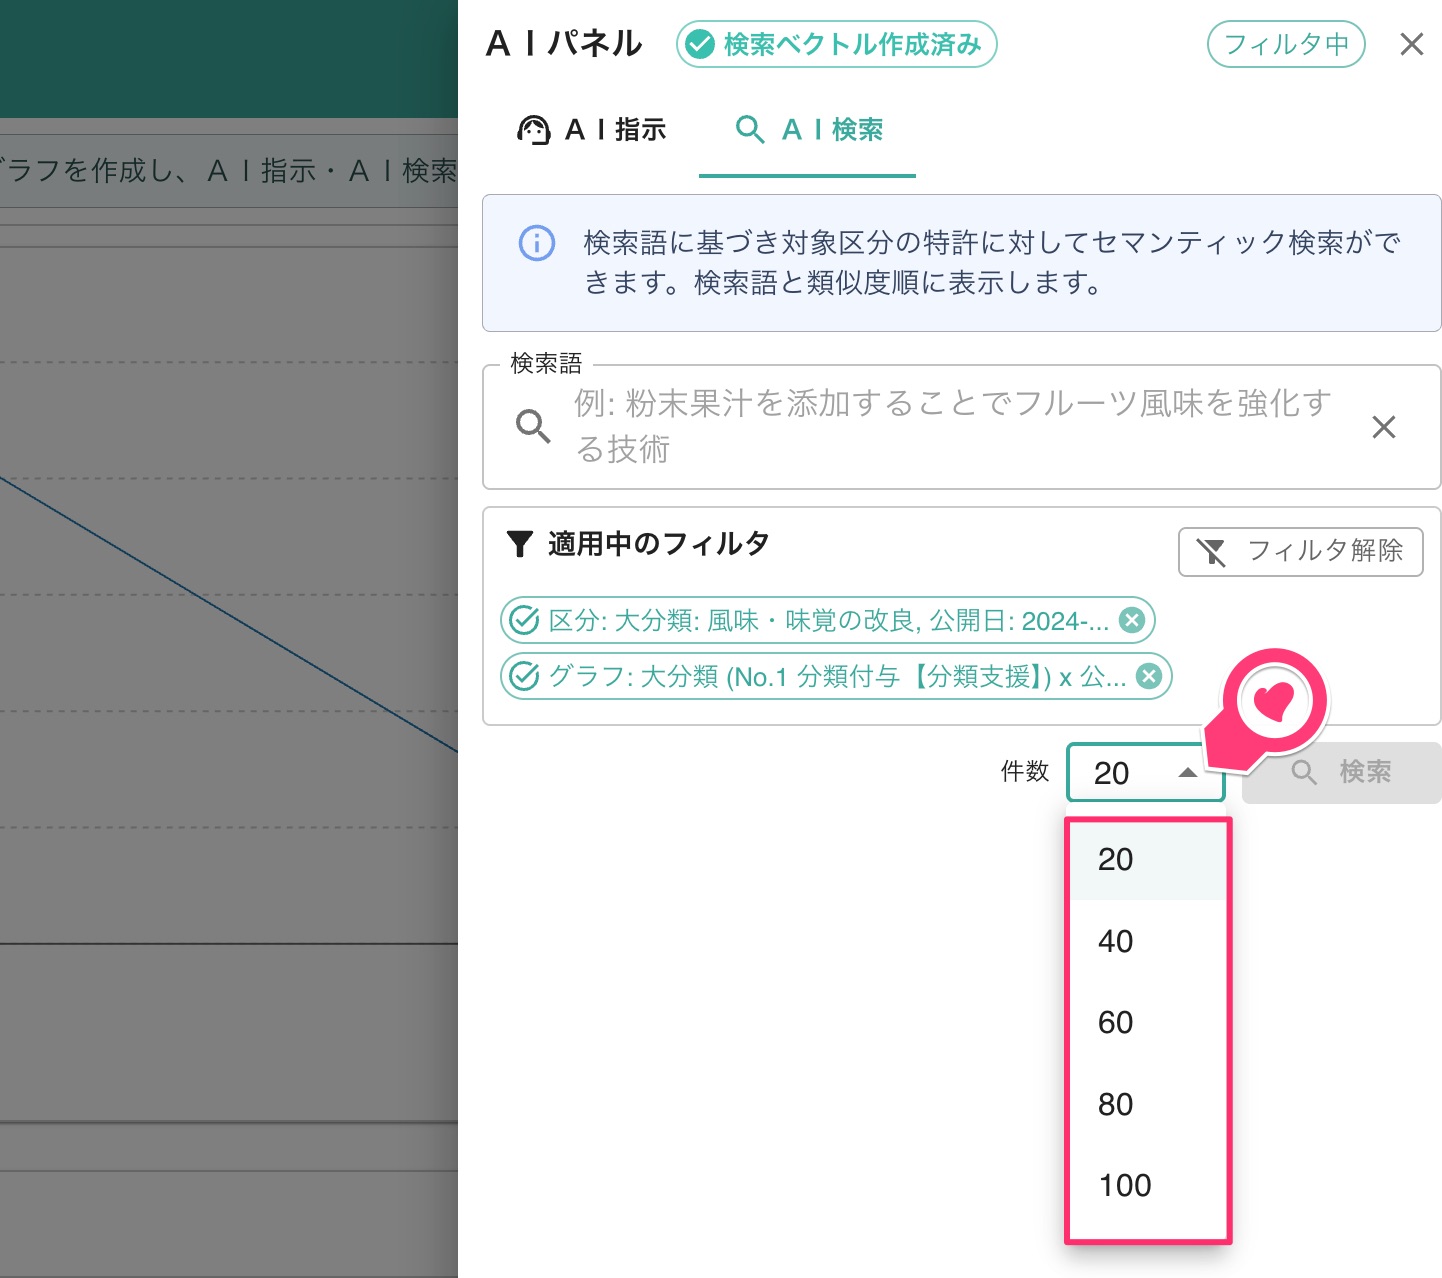1442x1278 pixels.
Task: Click the info icon in the blue notice
Action: pos(537,243)
